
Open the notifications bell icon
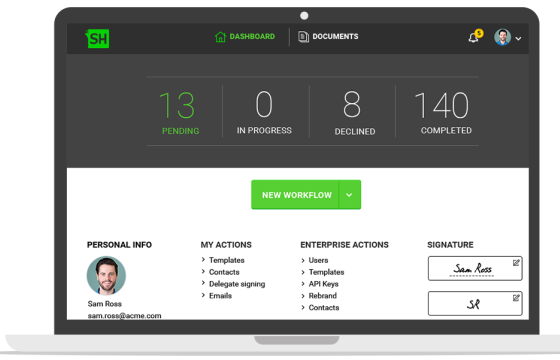(x=474, y=38)
